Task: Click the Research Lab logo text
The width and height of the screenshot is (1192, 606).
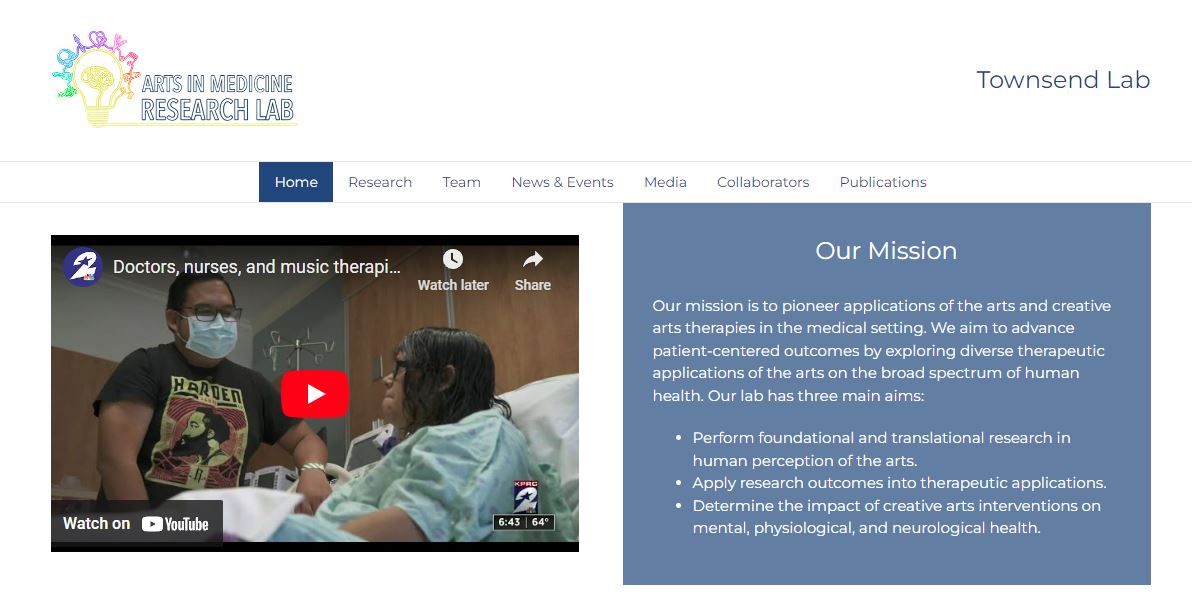Action: (x=217, y=110)
